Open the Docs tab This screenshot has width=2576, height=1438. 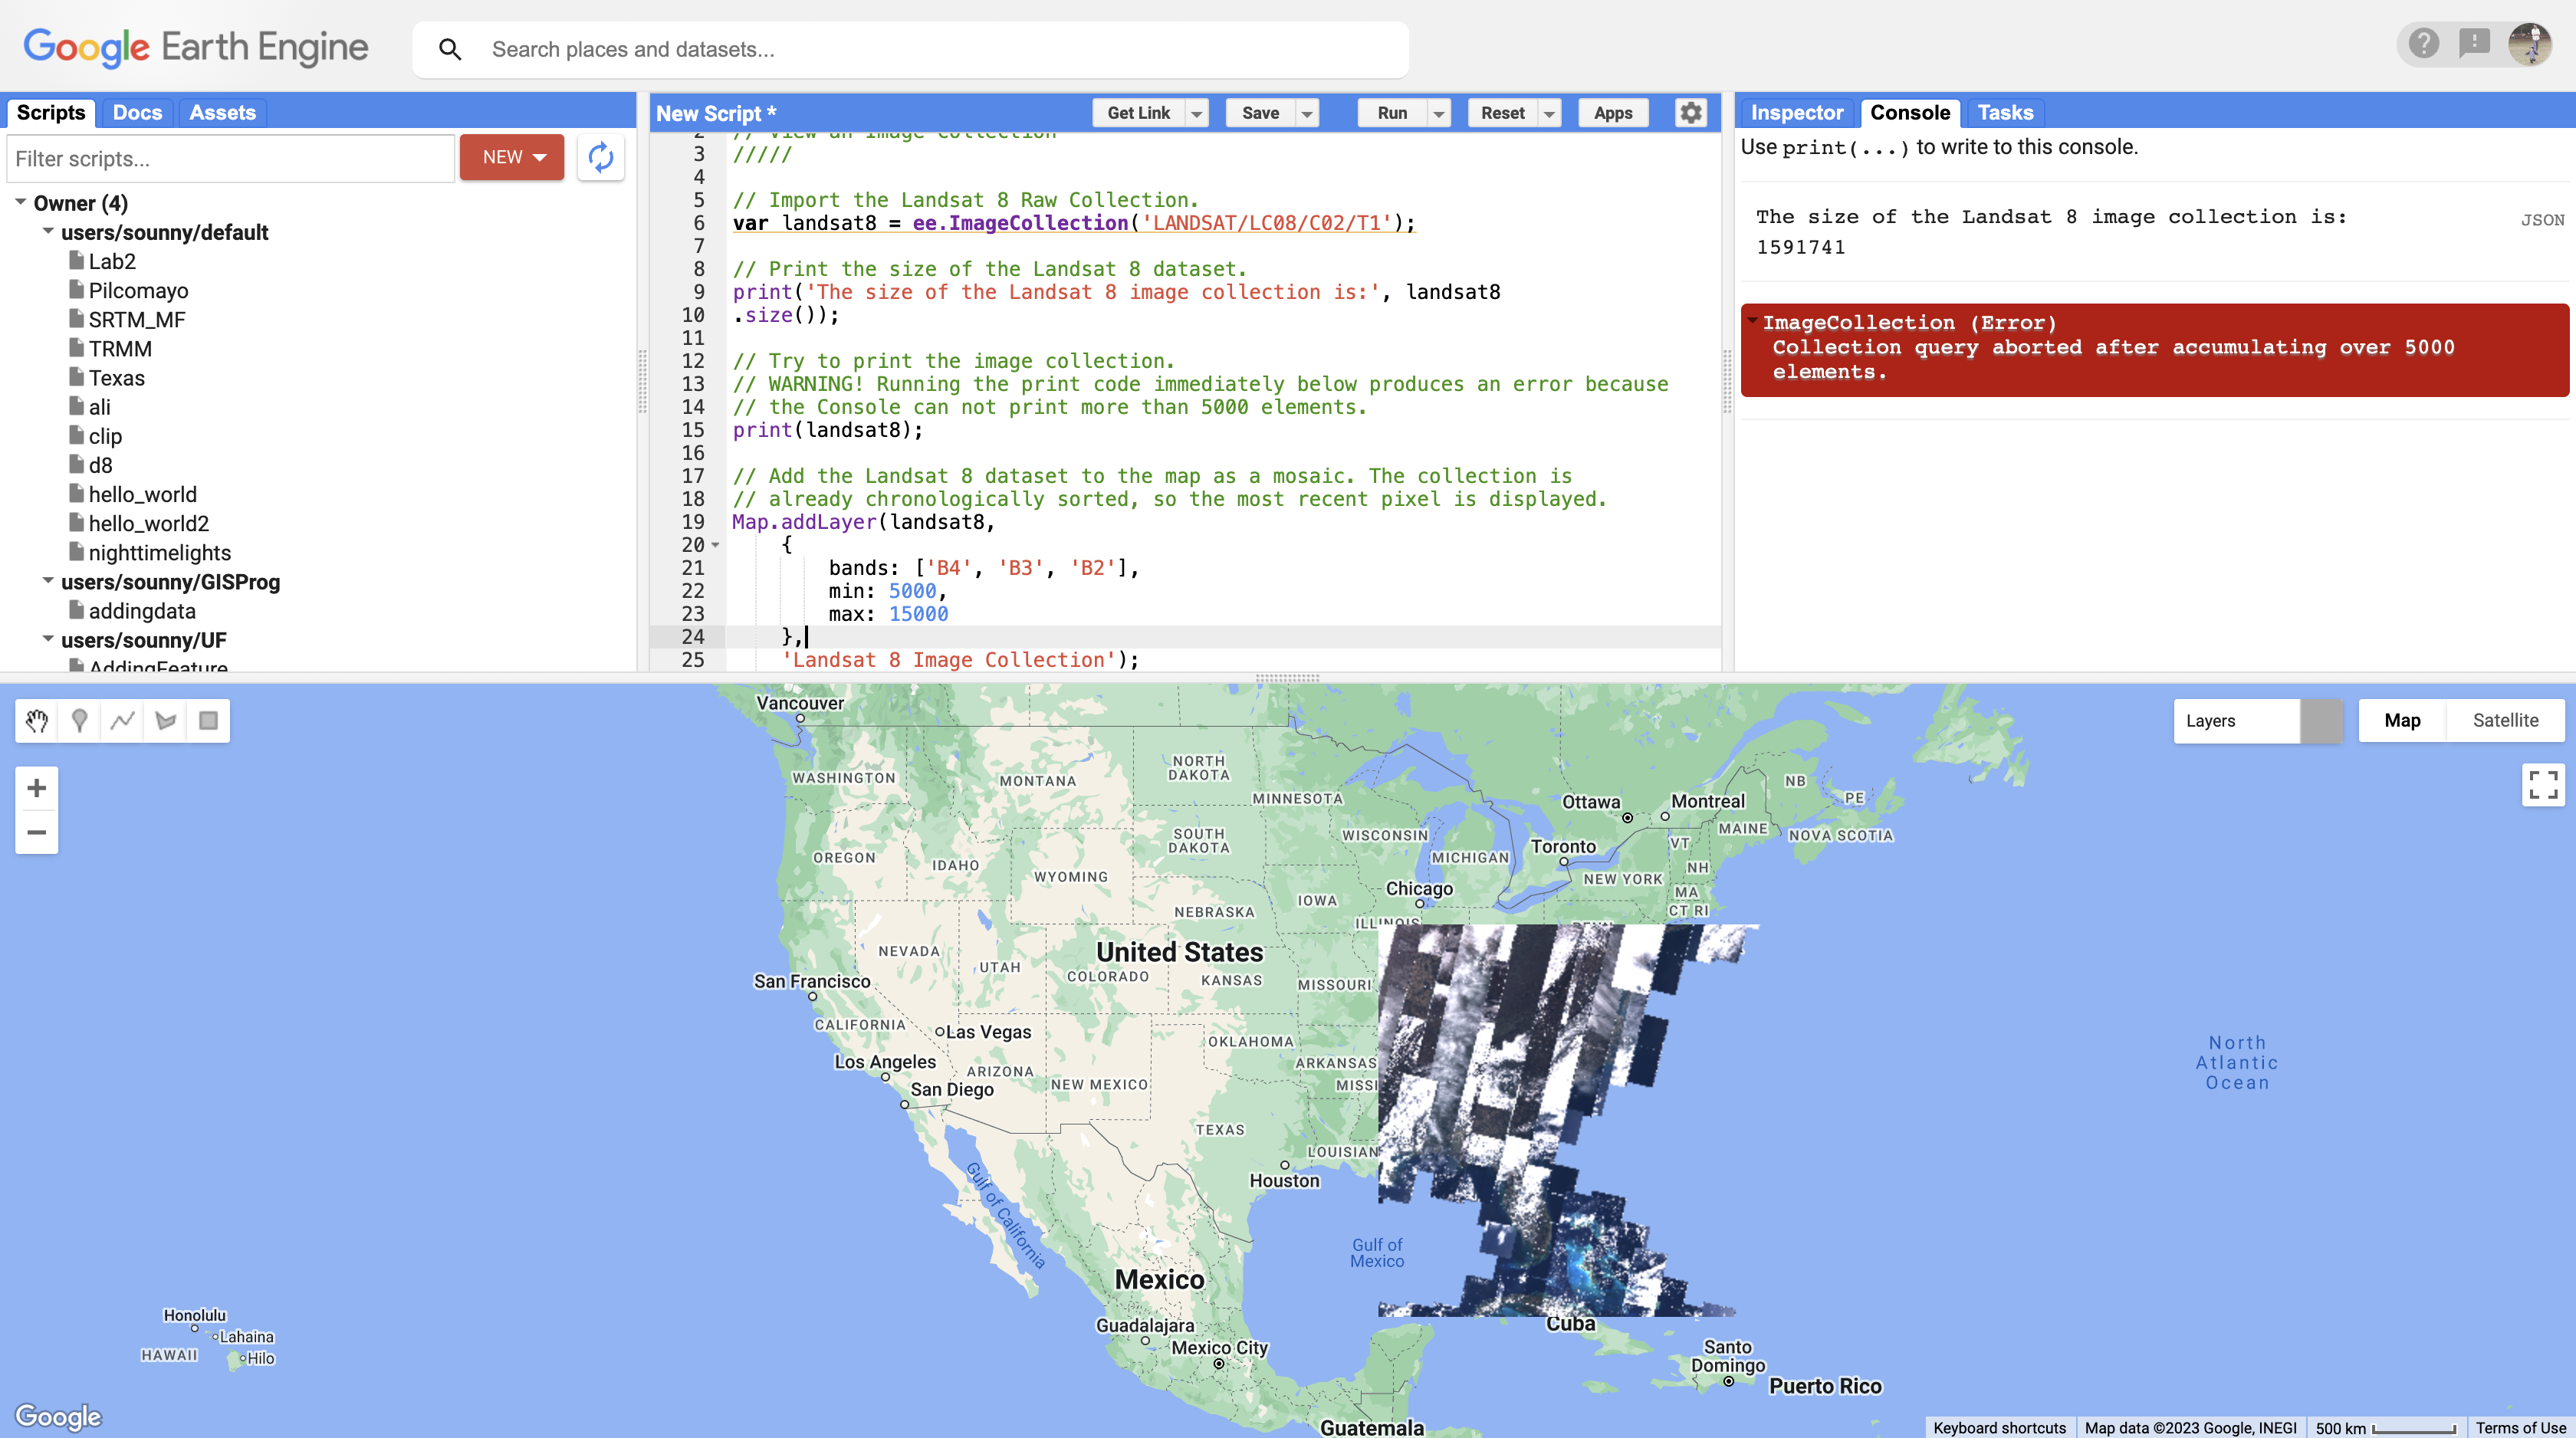[x=137, y=113]
